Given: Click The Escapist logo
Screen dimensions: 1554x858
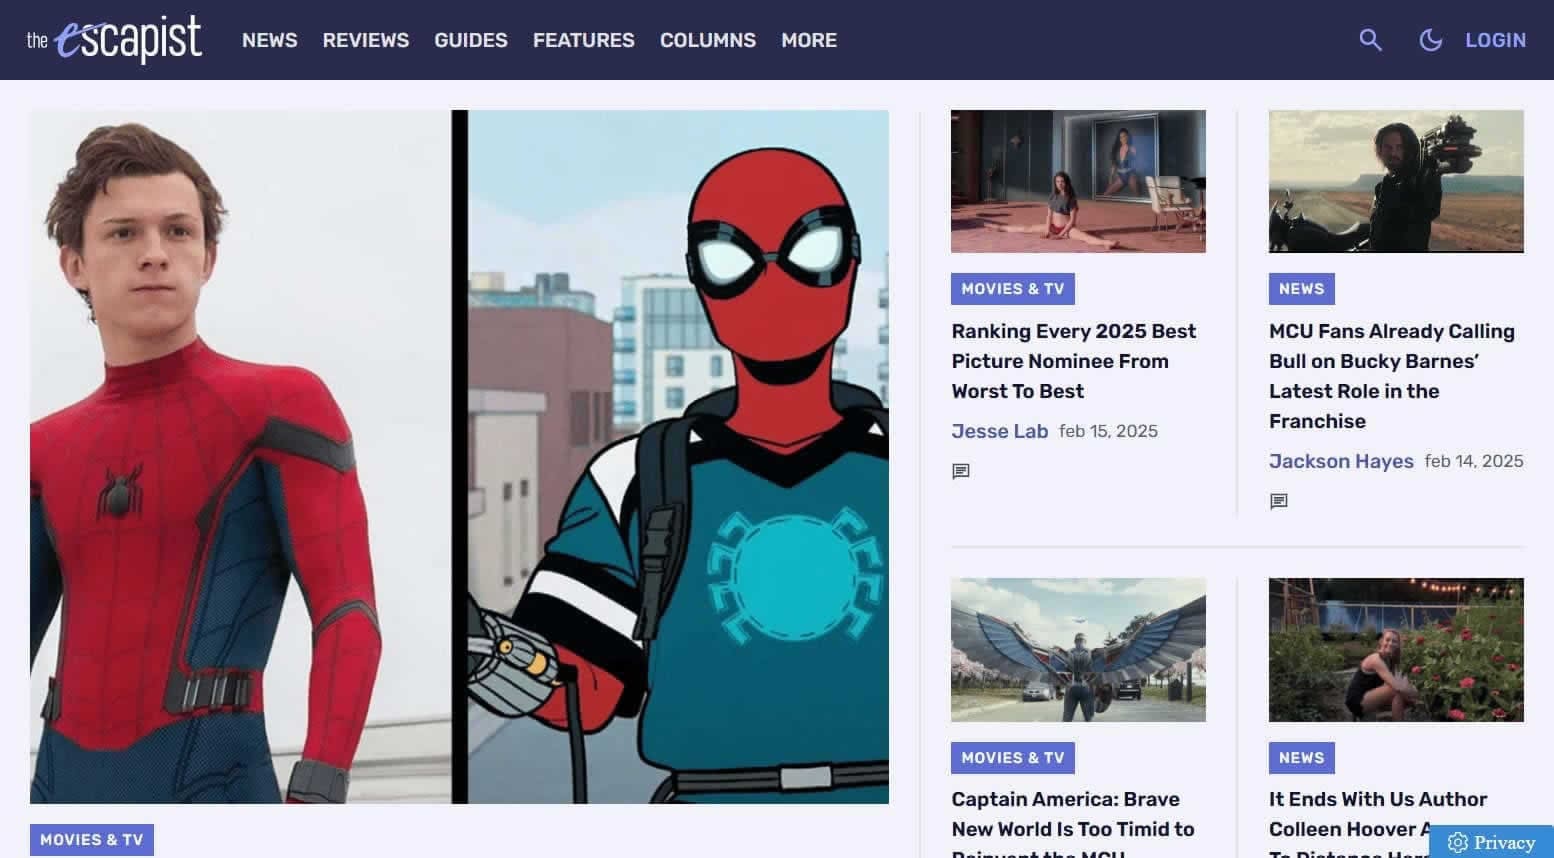Looking at the screenshot, I should tap(114, 40).
